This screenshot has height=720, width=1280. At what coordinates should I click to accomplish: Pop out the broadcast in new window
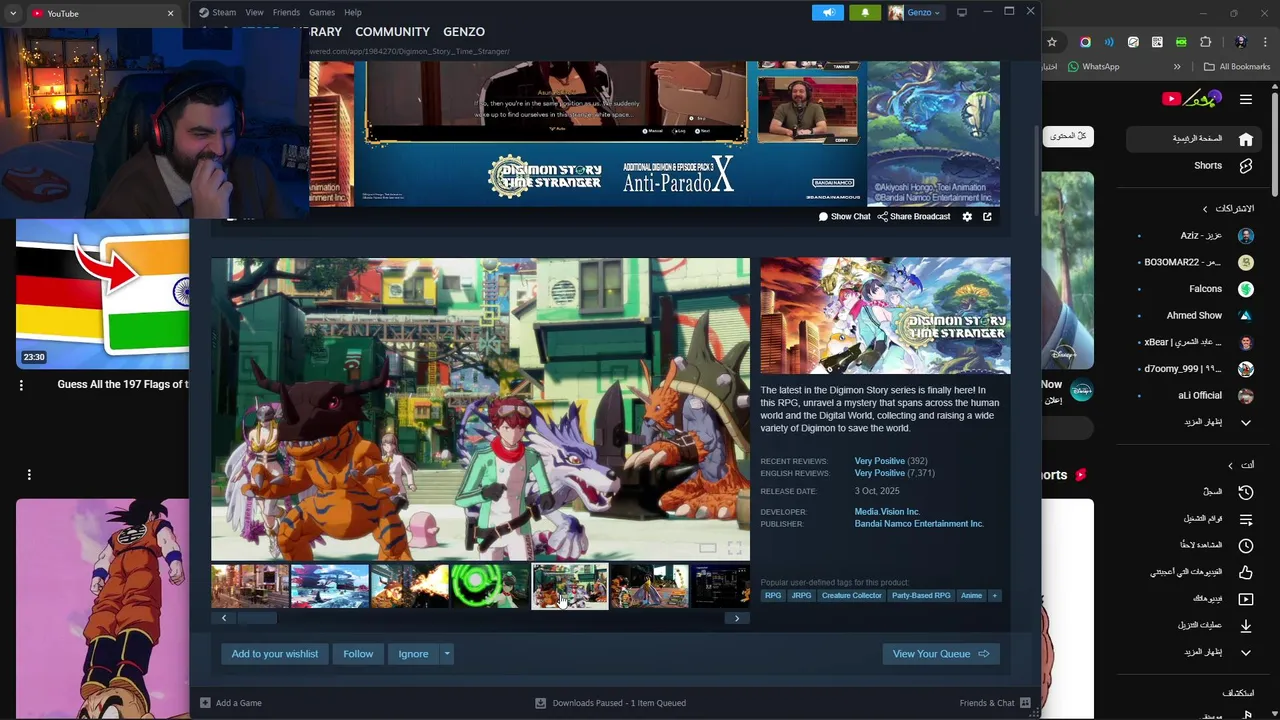[x=987, y=216]
